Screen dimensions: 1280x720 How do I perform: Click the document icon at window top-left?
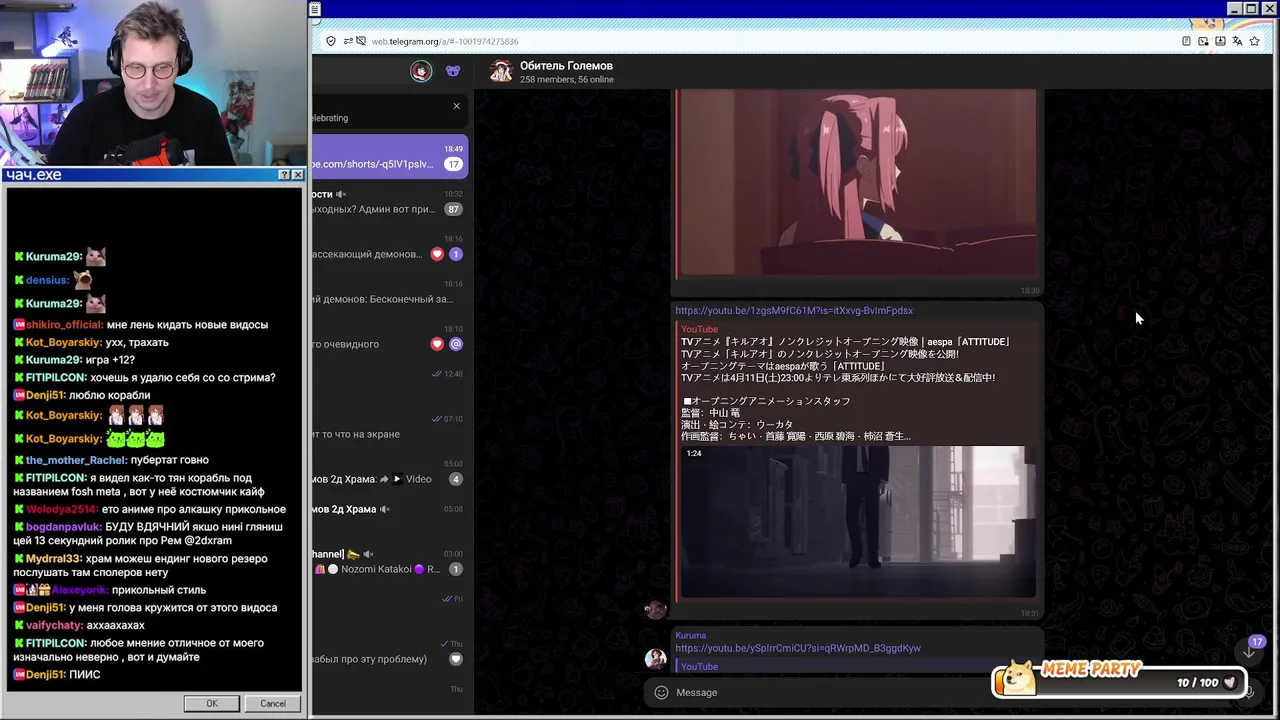coord(315,10)
